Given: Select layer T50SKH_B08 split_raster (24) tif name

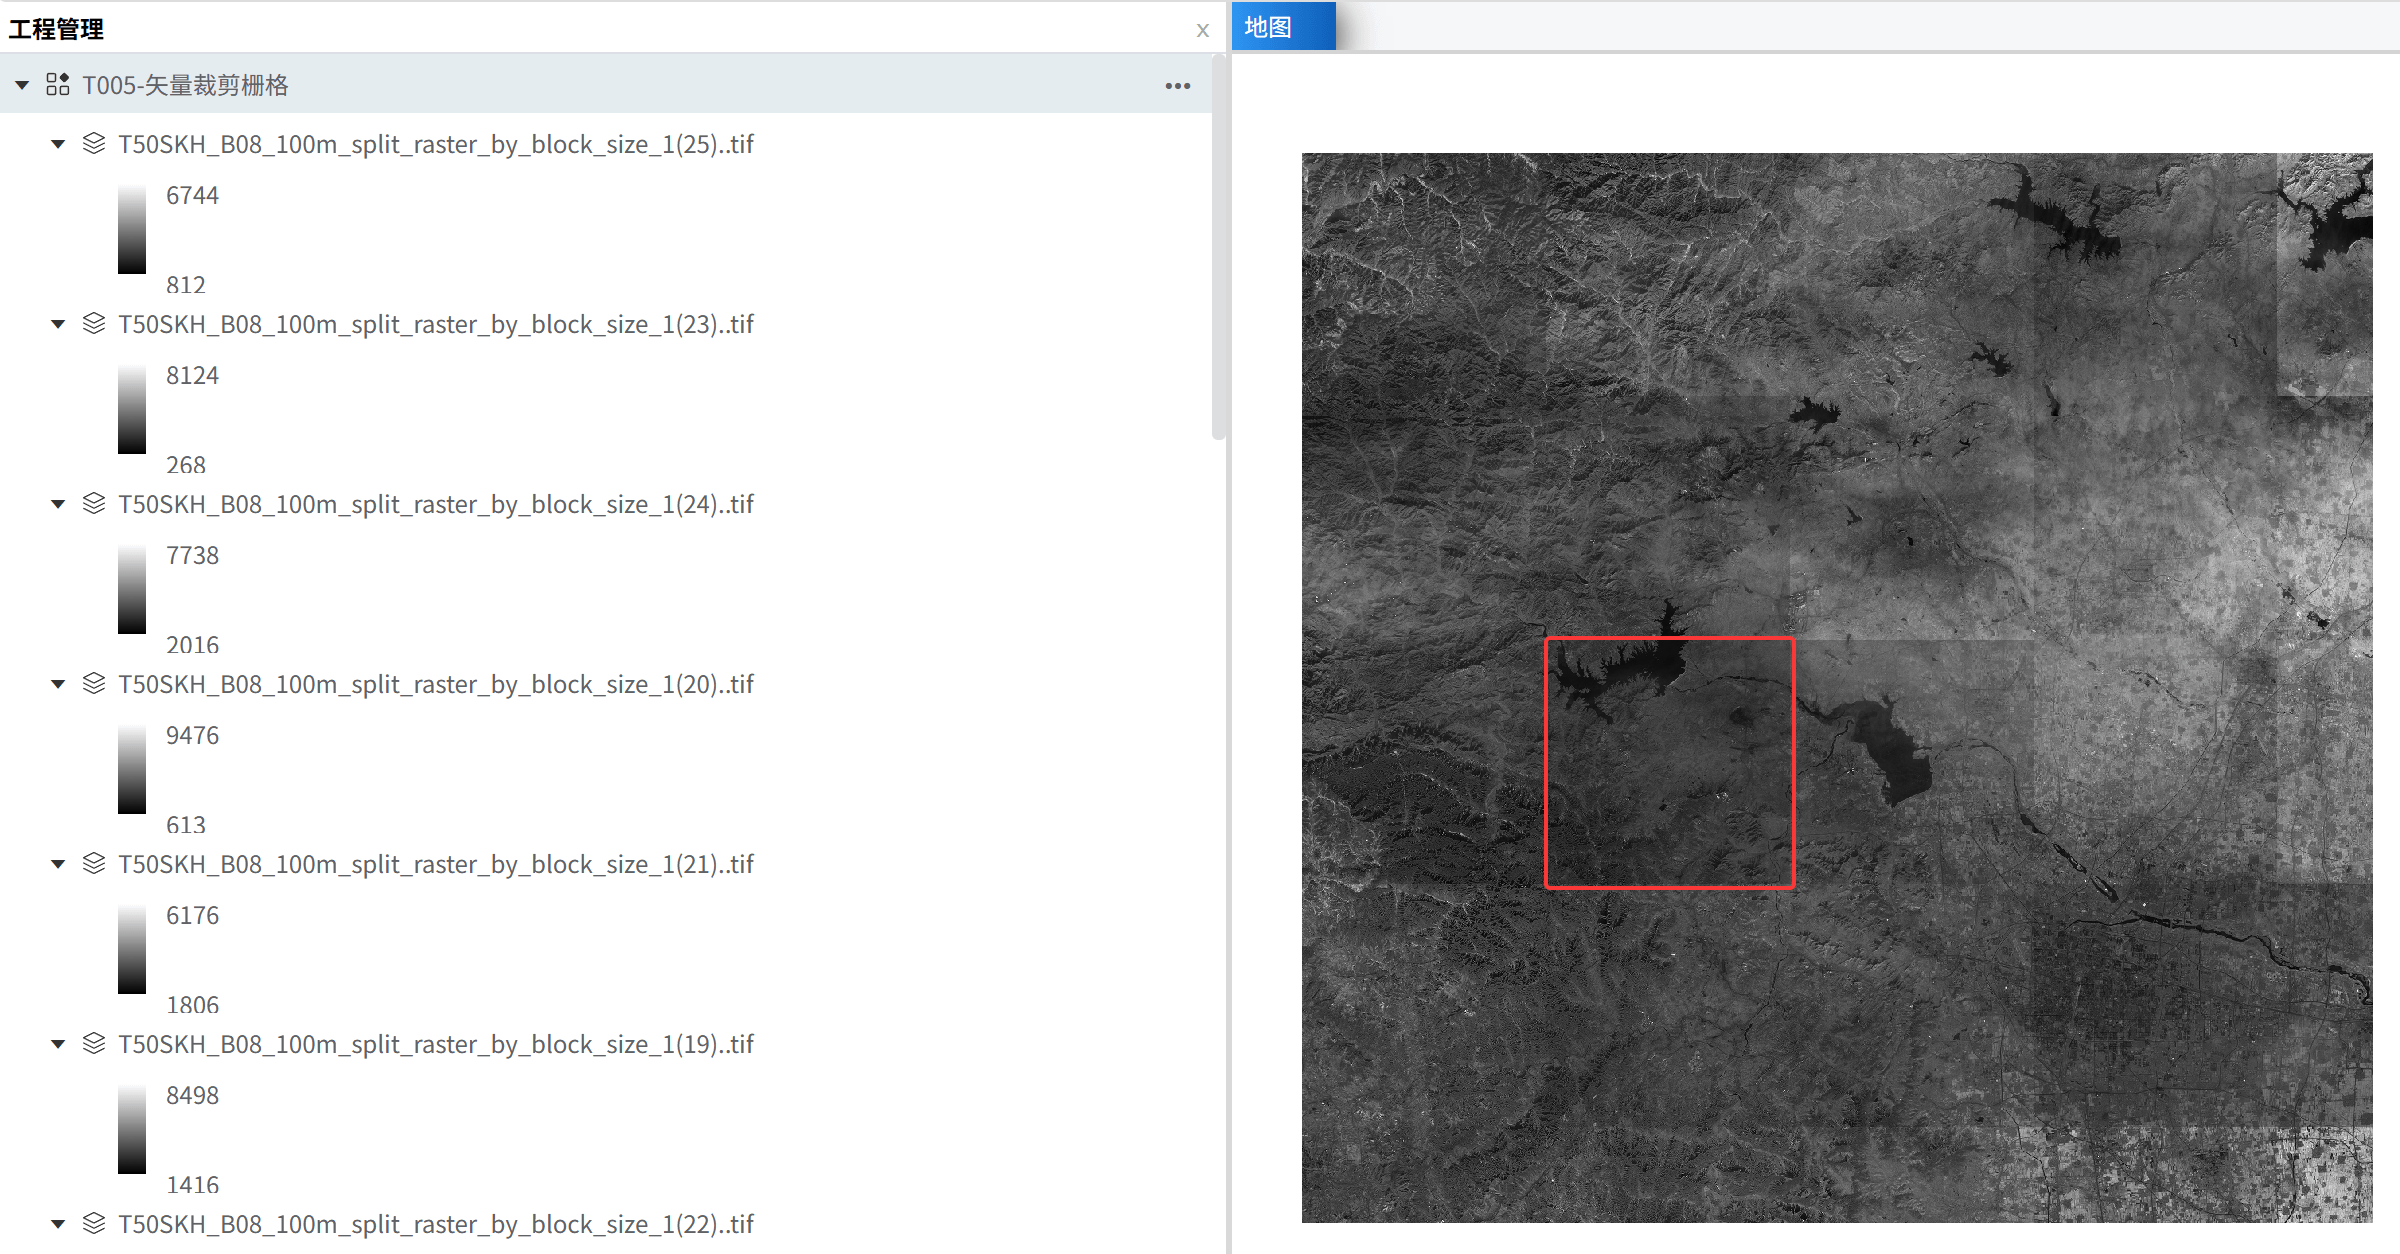Looking at the screenshot, I should (x=435, y=504).
